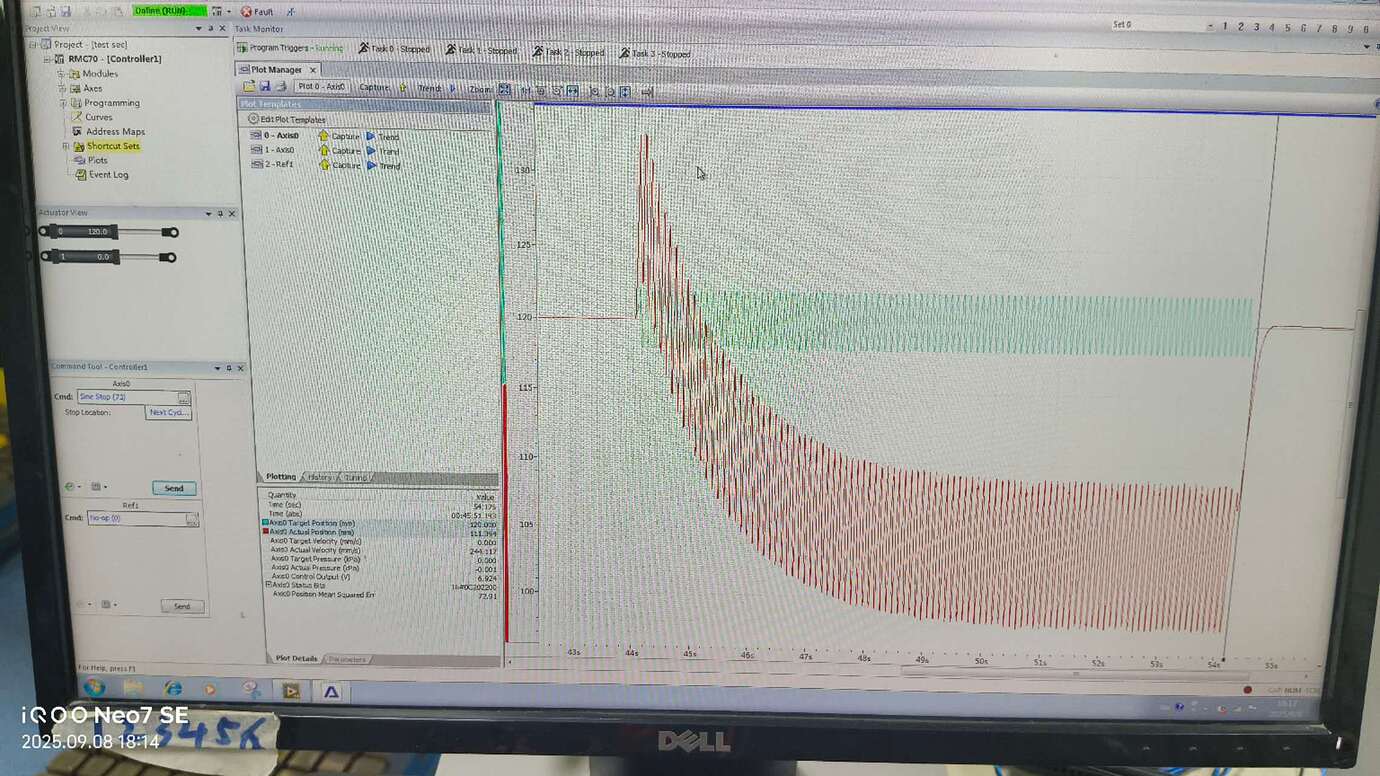
Task: Close the Plot Manager tab
Action: [312, 70]
